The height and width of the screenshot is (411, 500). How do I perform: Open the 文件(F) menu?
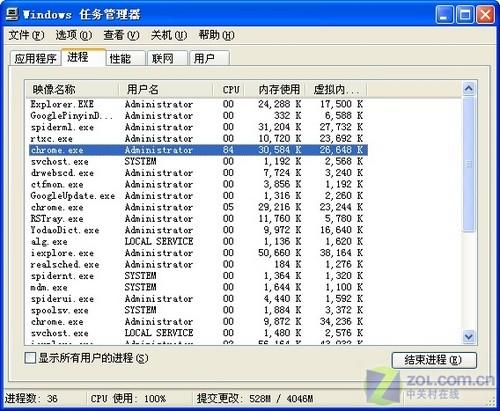click(x=26, y=35)
